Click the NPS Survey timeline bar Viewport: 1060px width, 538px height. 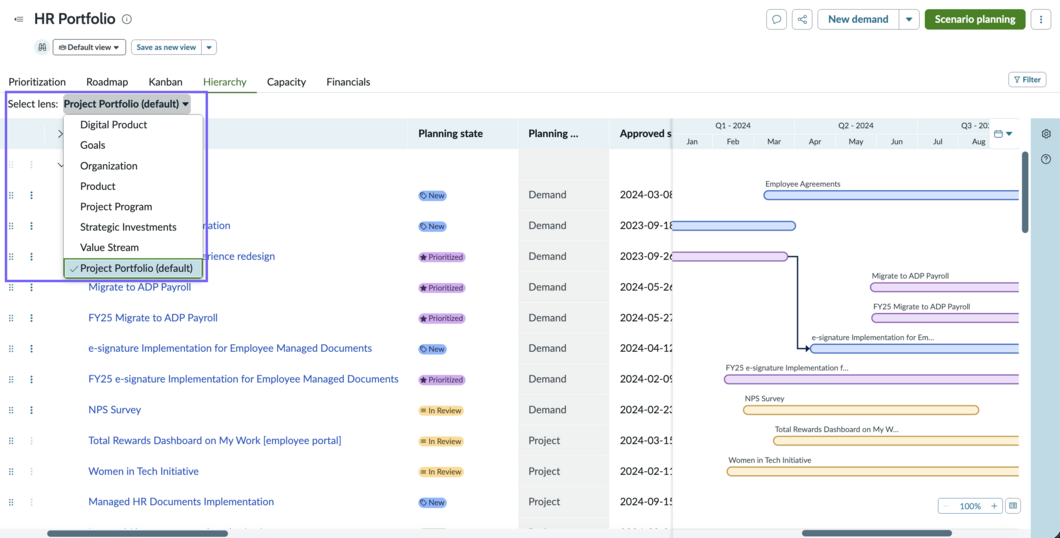[861, 410]
